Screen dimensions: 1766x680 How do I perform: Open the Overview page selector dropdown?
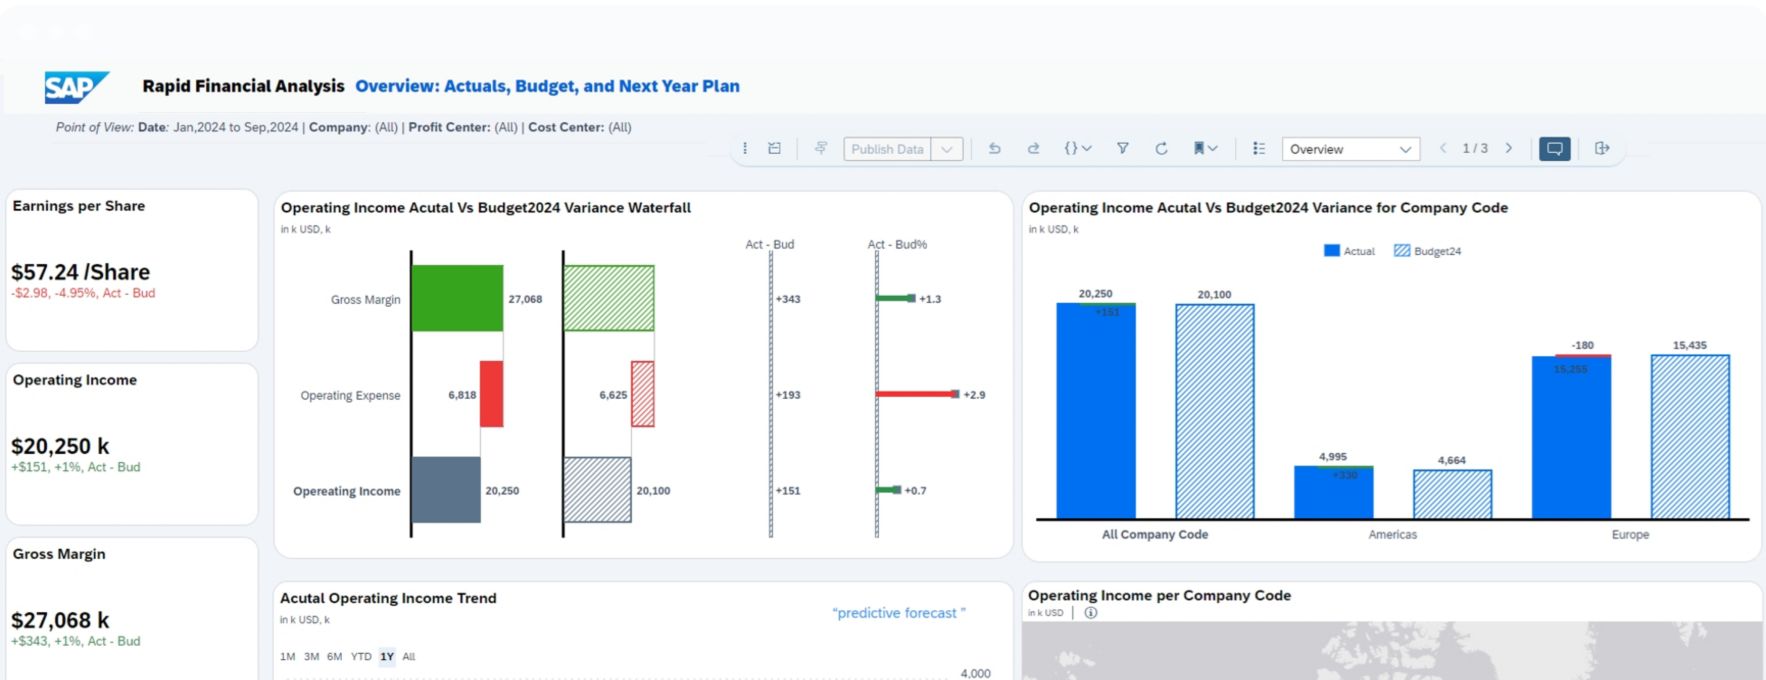(x=1350, y=149)
